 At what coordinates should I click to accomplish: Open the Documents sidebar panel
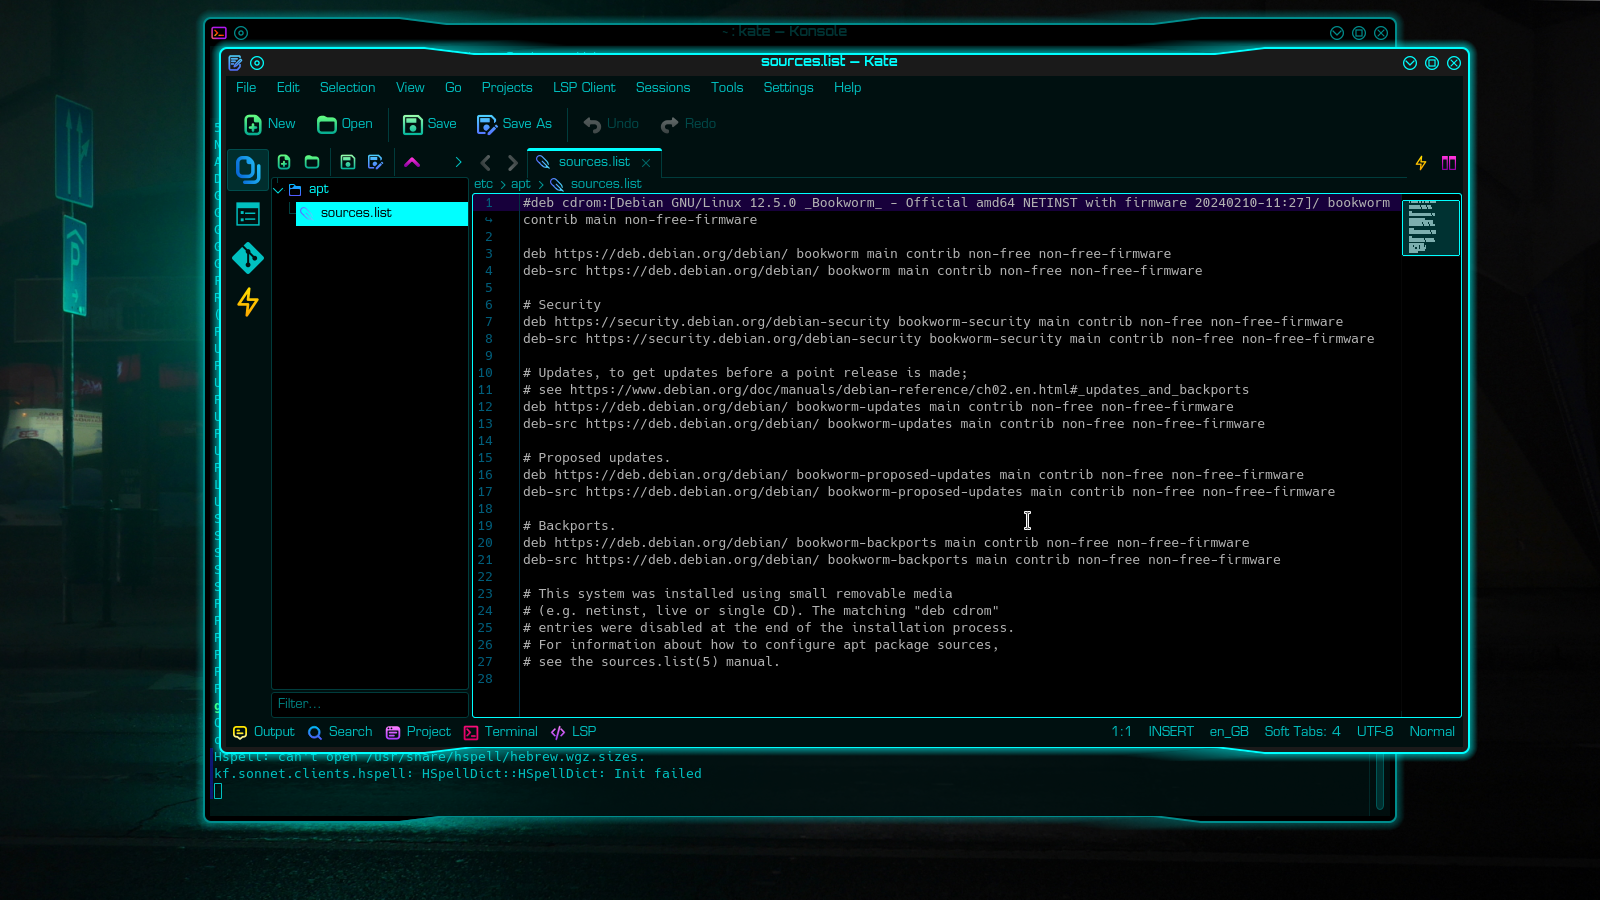tap(248, 170)
